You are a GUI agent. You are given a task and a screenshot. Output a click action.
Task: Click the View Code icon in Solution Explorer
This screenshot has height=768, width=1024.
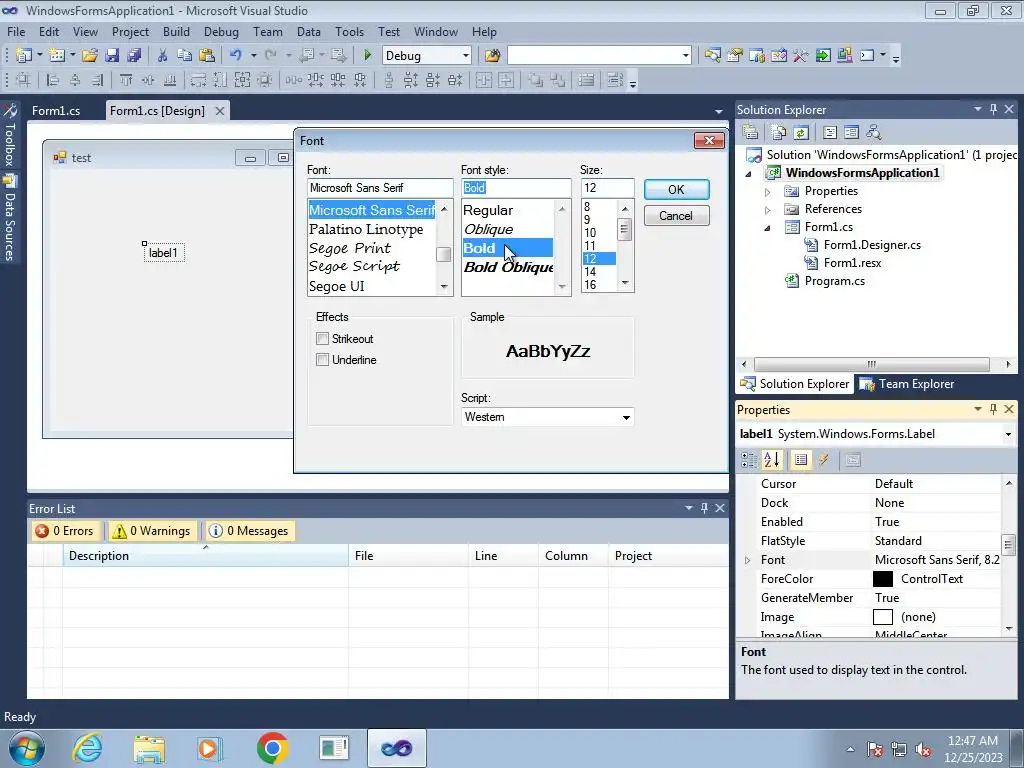click(x=829, y=133)
